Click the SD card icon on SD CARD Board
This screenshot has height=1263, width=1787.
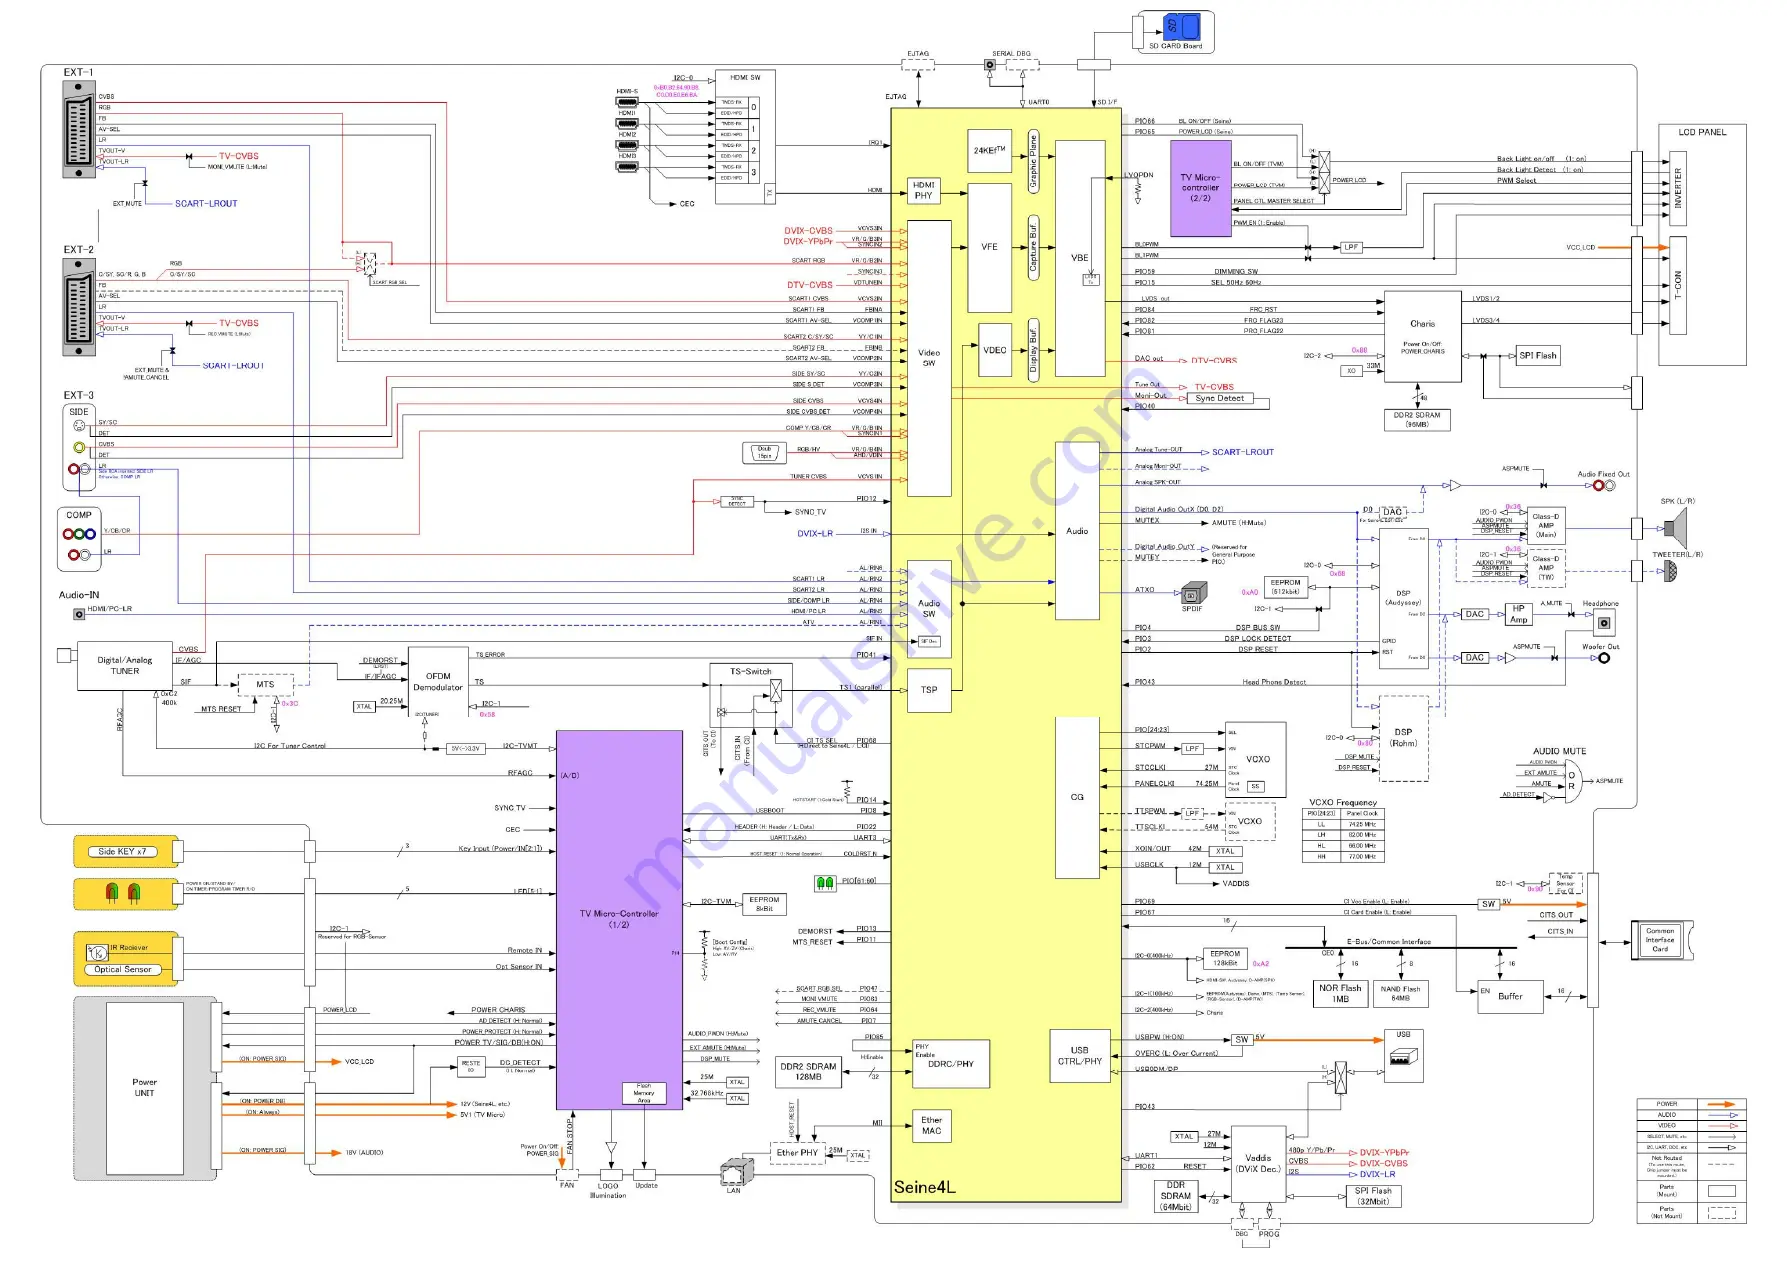click(x=1181, y=26)
